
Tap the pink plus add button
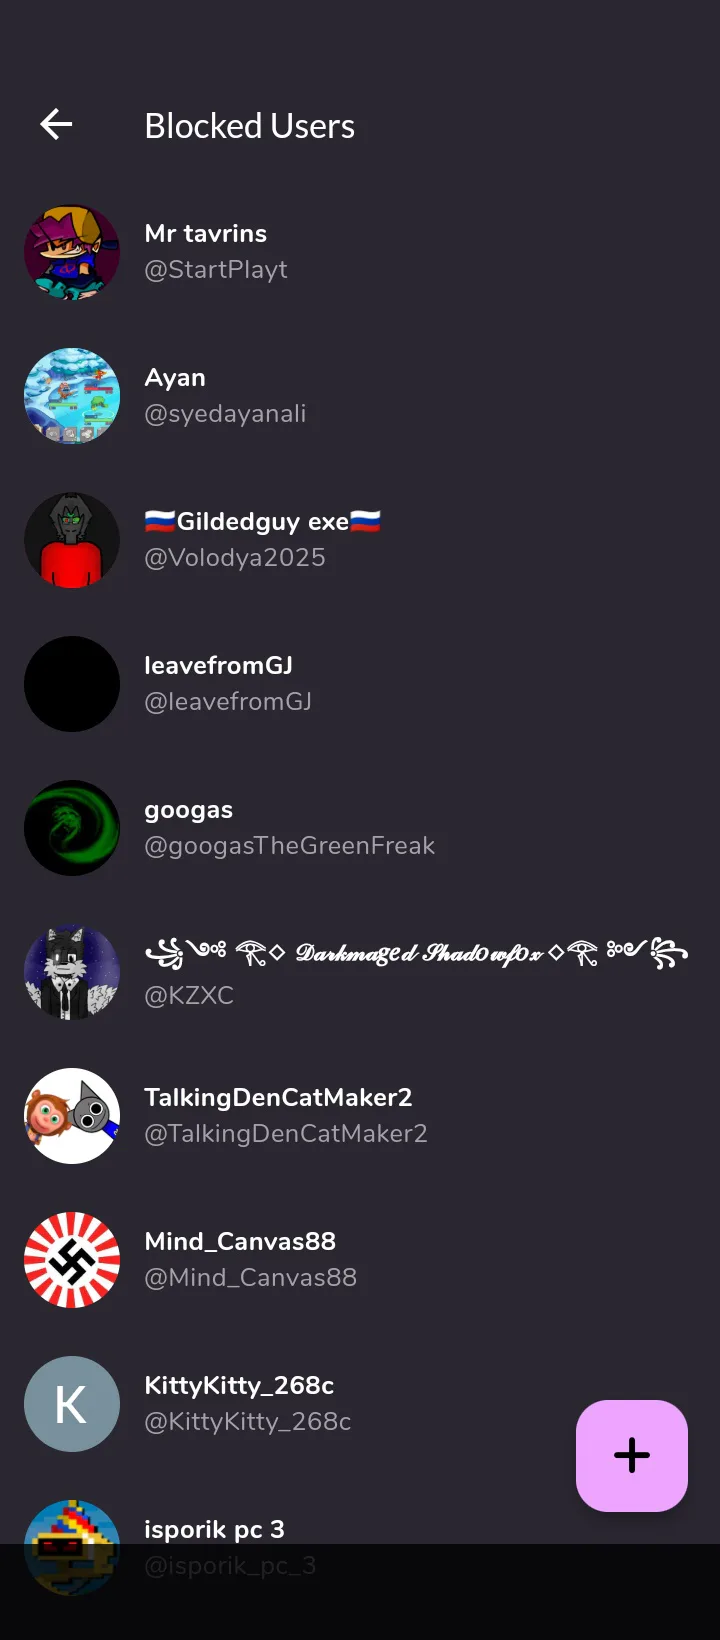(x=632, y=1455)
